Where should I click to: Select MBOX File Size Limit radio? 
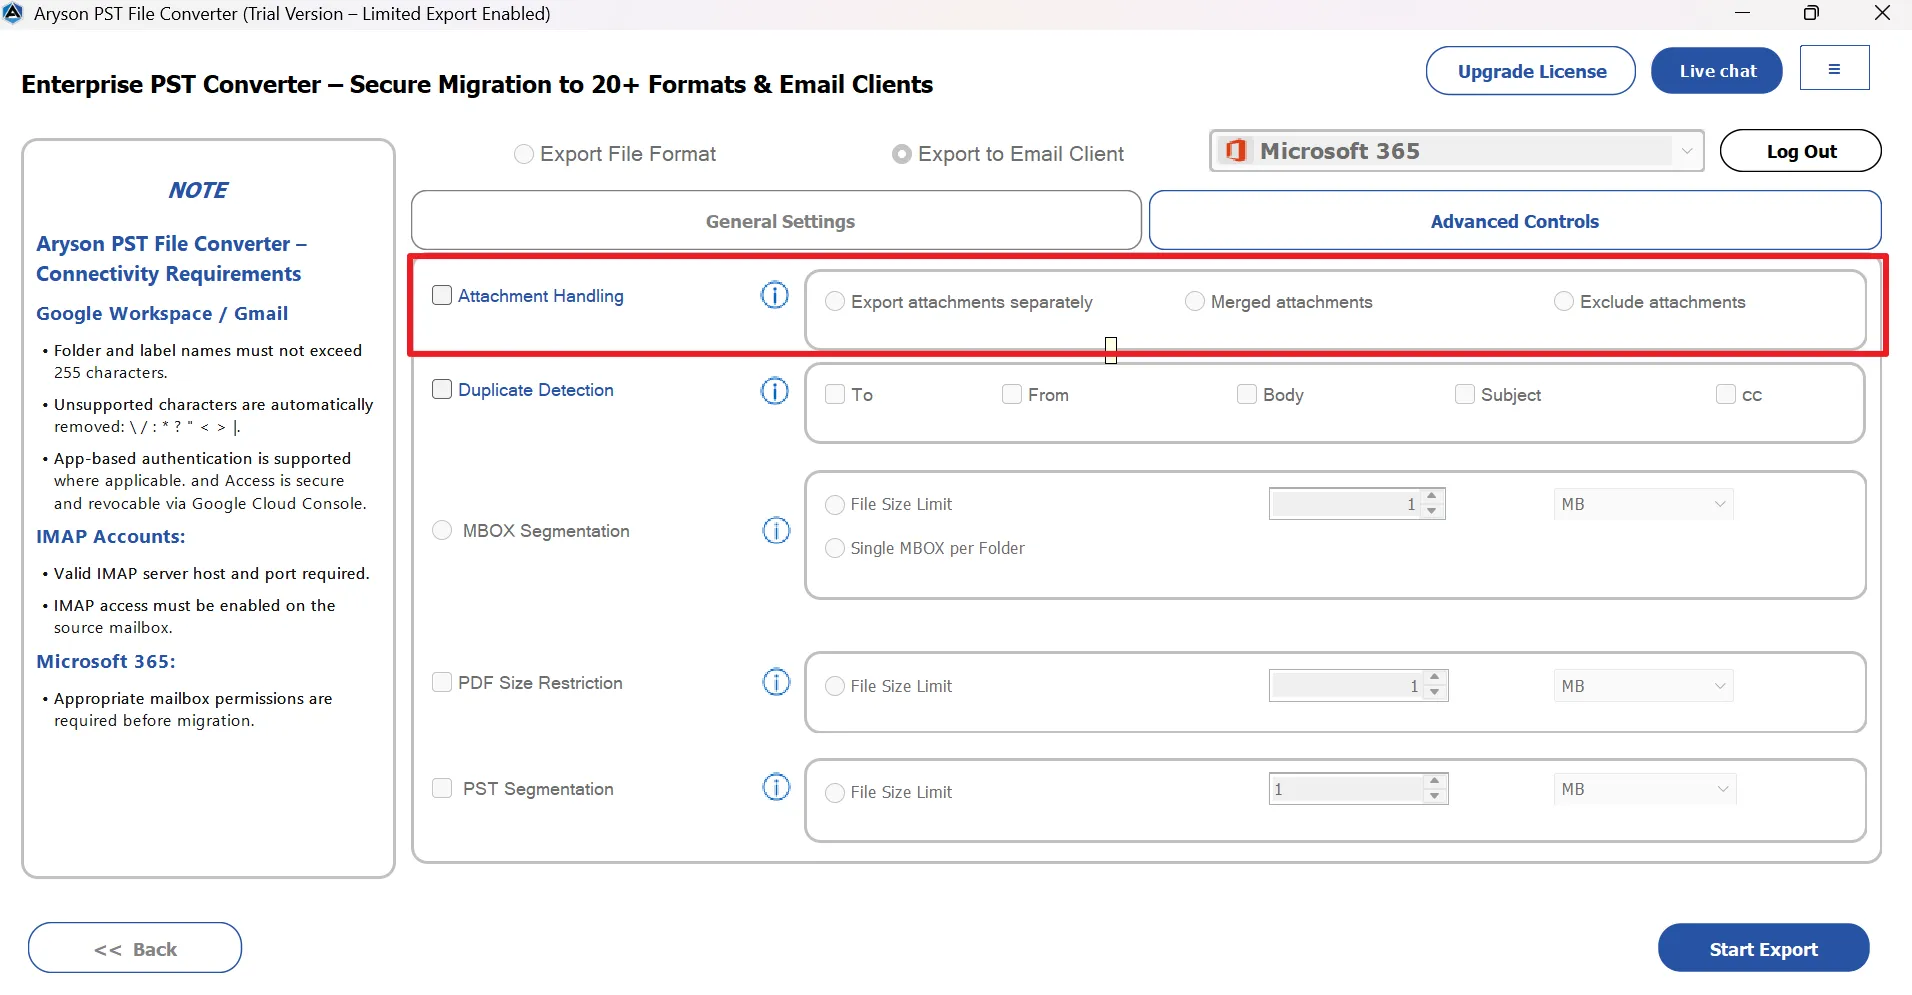[835, 504]
